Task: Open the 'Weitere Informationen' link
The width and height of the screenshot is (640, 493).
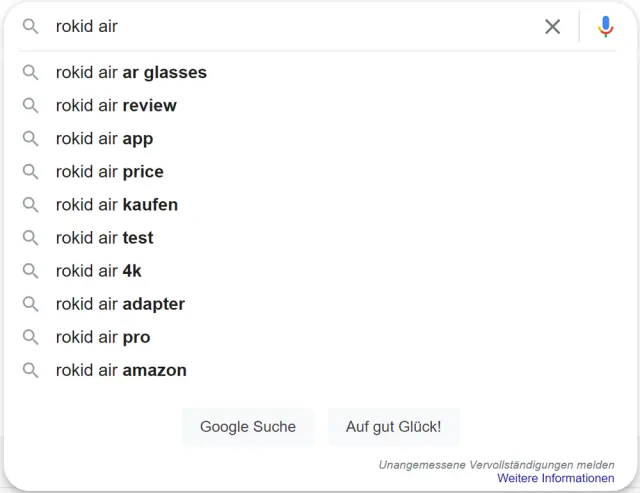Action: (555, 479)
